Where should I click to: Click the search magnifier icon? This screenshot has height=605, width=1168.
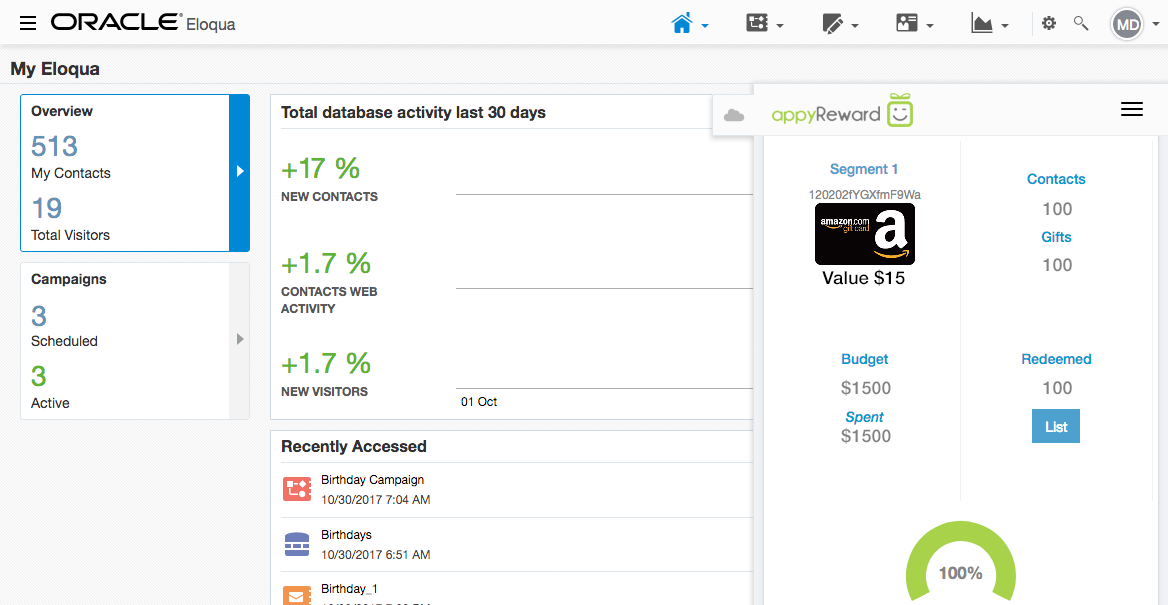1081,23
